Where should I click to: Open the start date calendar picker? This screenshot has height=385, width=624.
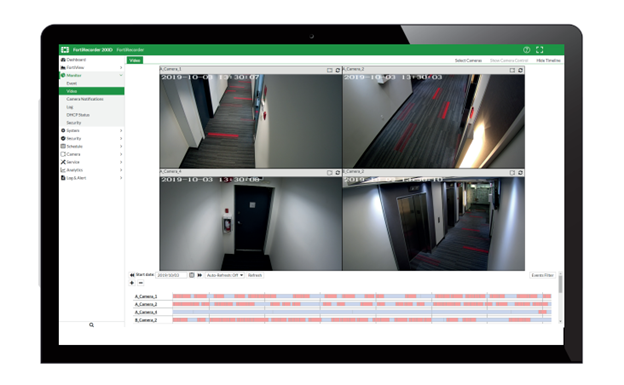tap(192, 275)
